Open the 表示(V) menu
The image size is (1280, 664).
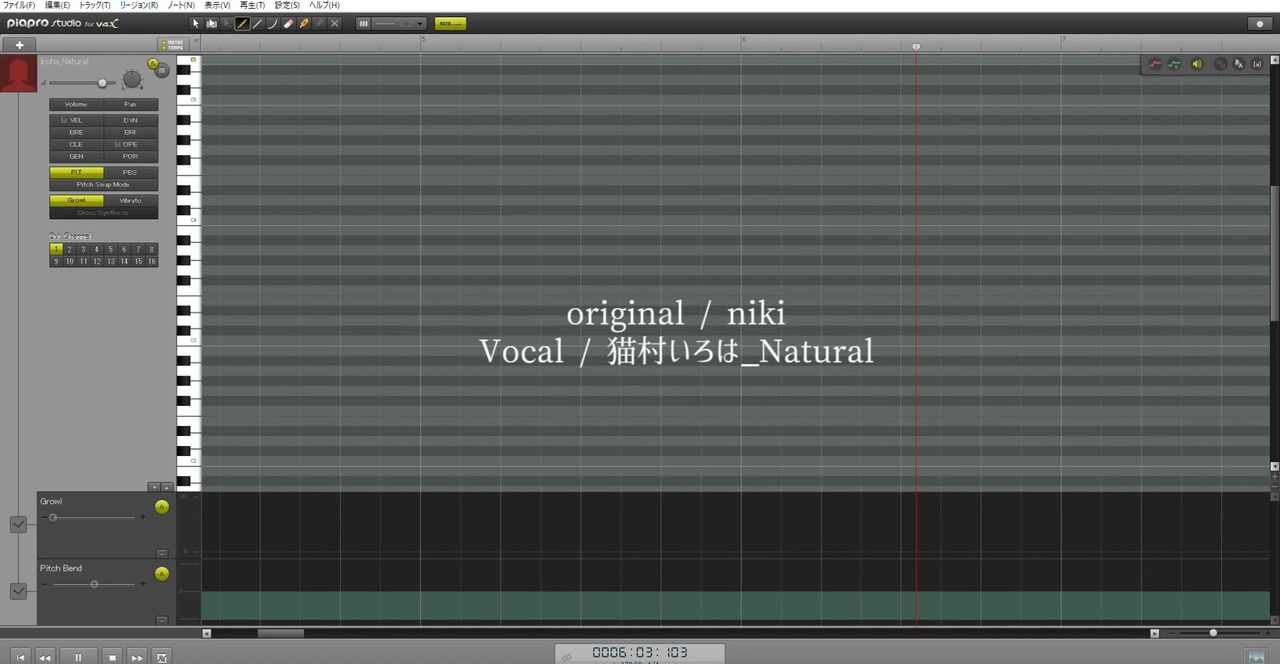click(x=218, y=5)
